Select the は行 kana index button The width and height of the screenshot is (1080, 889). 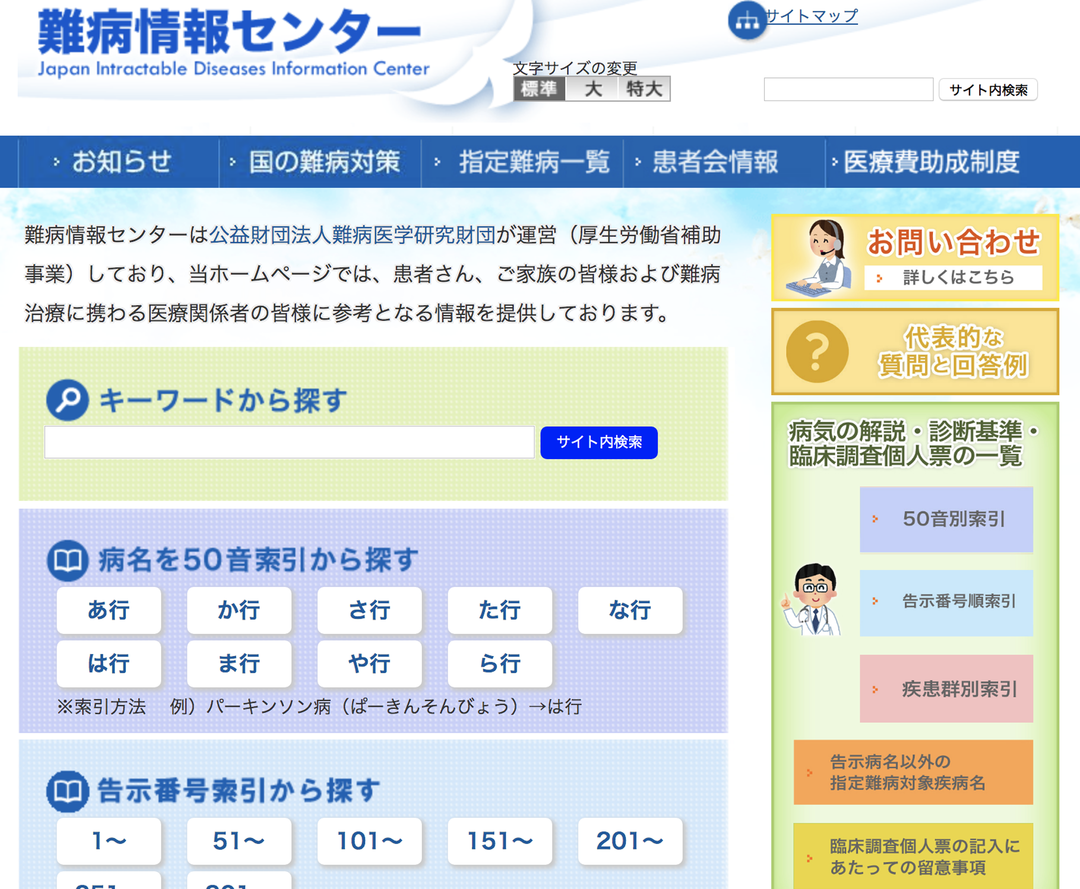click(x=109, y=664)
